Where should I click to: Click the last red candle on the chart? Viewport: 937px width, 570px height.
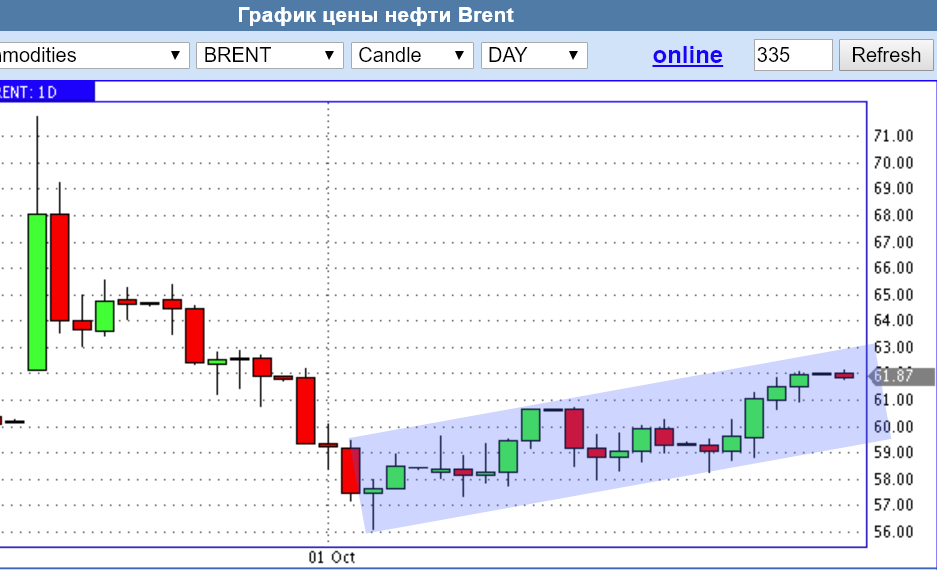[x=844, y=375]
